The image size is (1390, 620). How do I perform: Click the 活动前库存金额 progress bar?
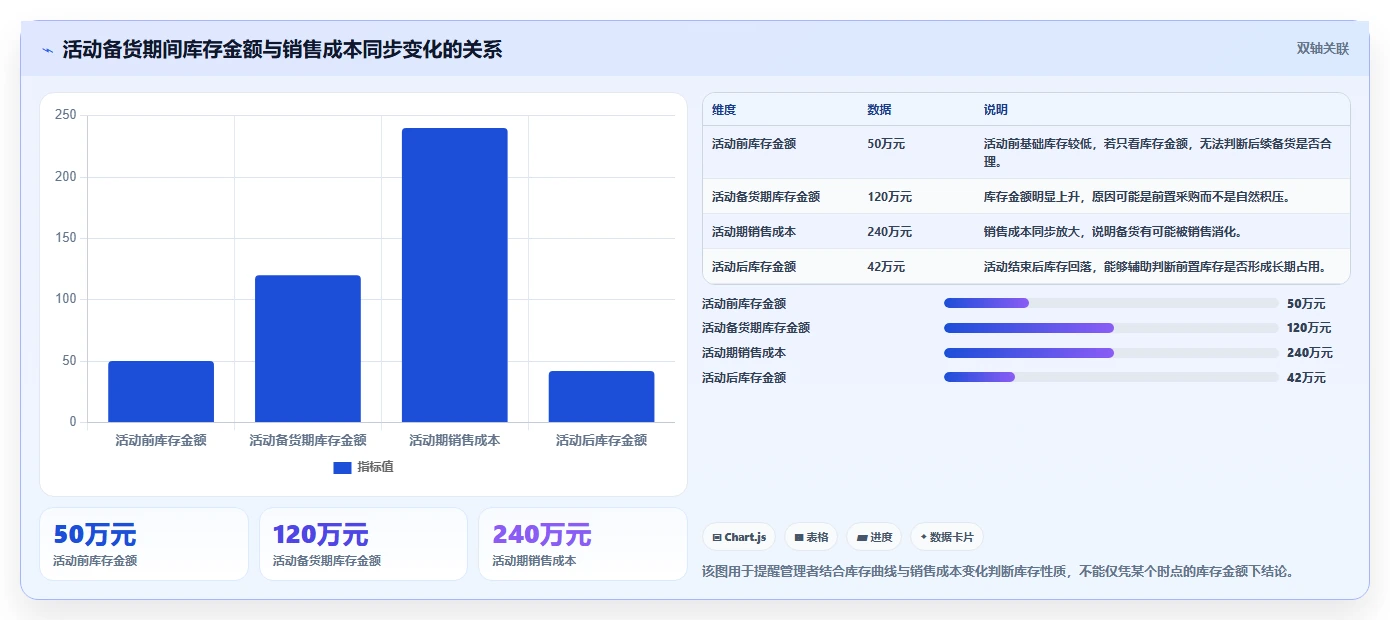1111,303
